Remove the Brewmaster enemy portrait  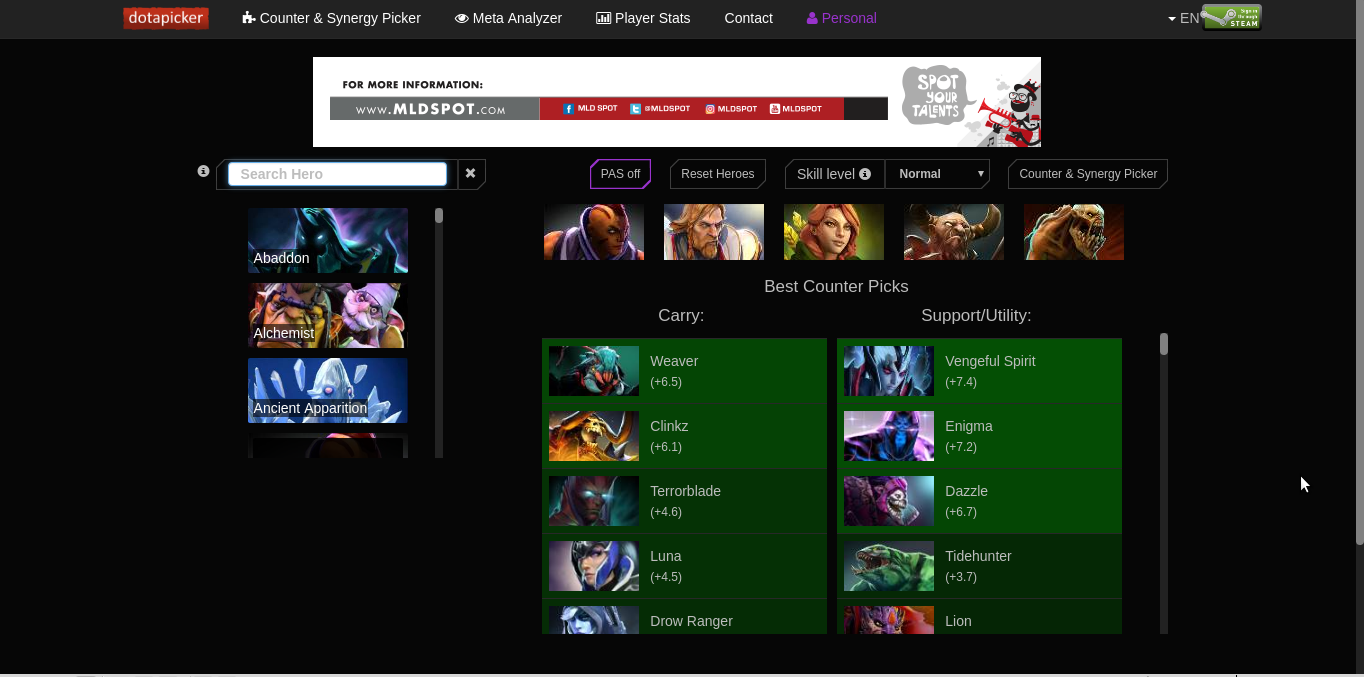pyautogui.click(x=954, y=232)
